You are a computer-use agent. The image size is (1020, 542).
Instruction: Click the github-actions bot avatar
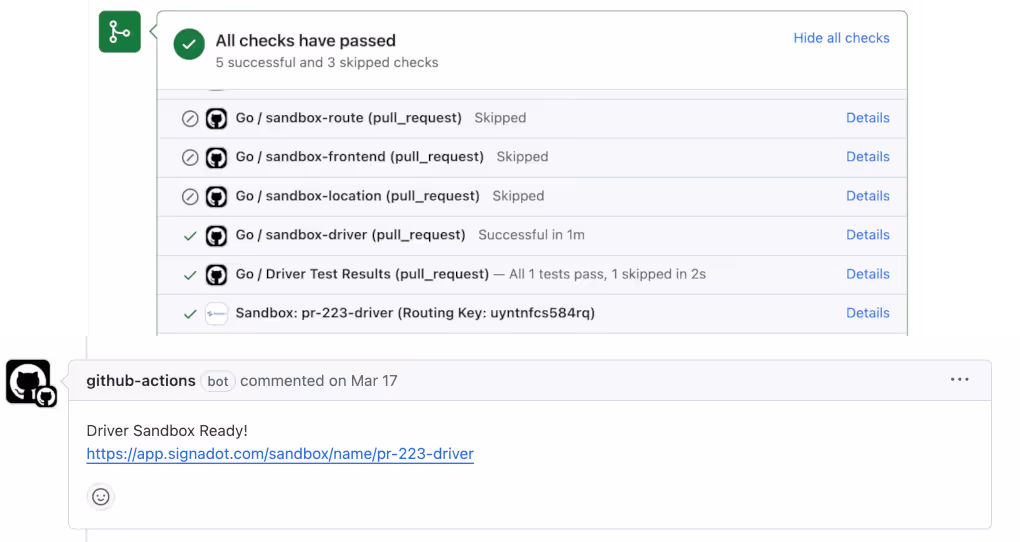pos(30,383)
